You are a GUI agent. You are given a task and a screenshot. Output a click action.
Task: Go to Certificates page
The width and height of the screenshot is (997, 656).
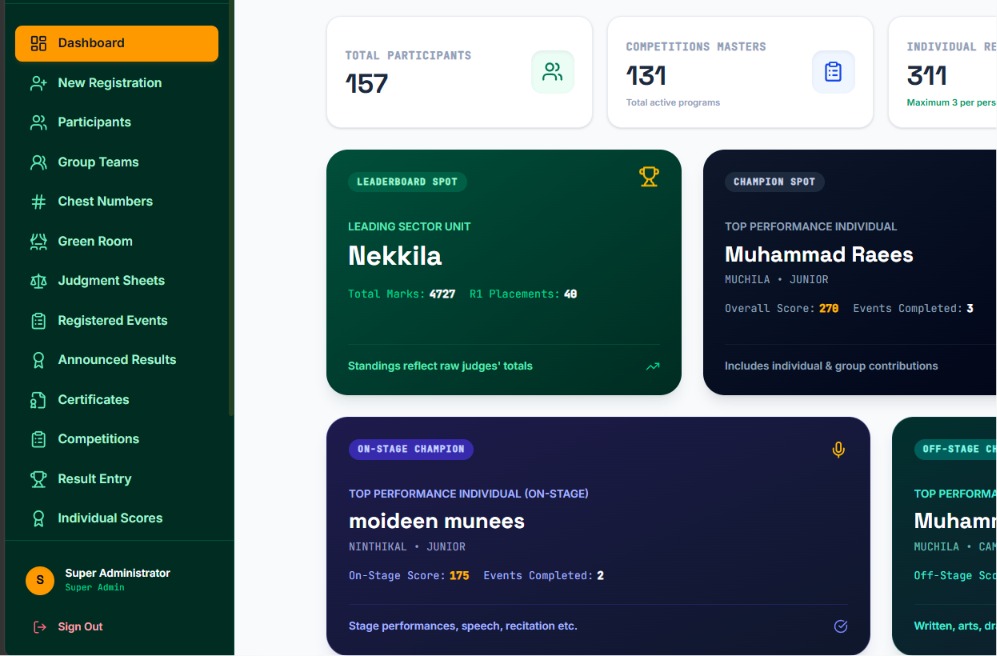click(116, 400)
